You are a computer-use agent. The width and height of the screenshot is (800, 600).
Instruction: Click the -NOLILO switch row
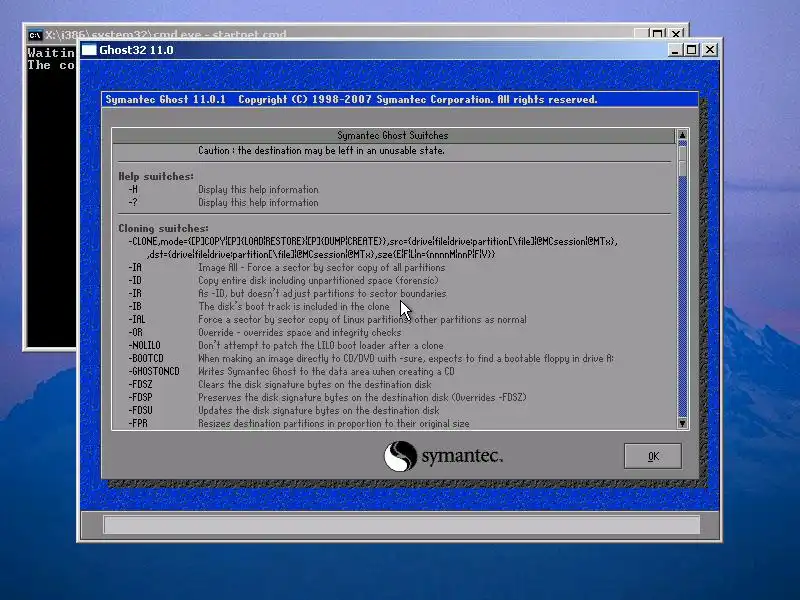(286, 345)
